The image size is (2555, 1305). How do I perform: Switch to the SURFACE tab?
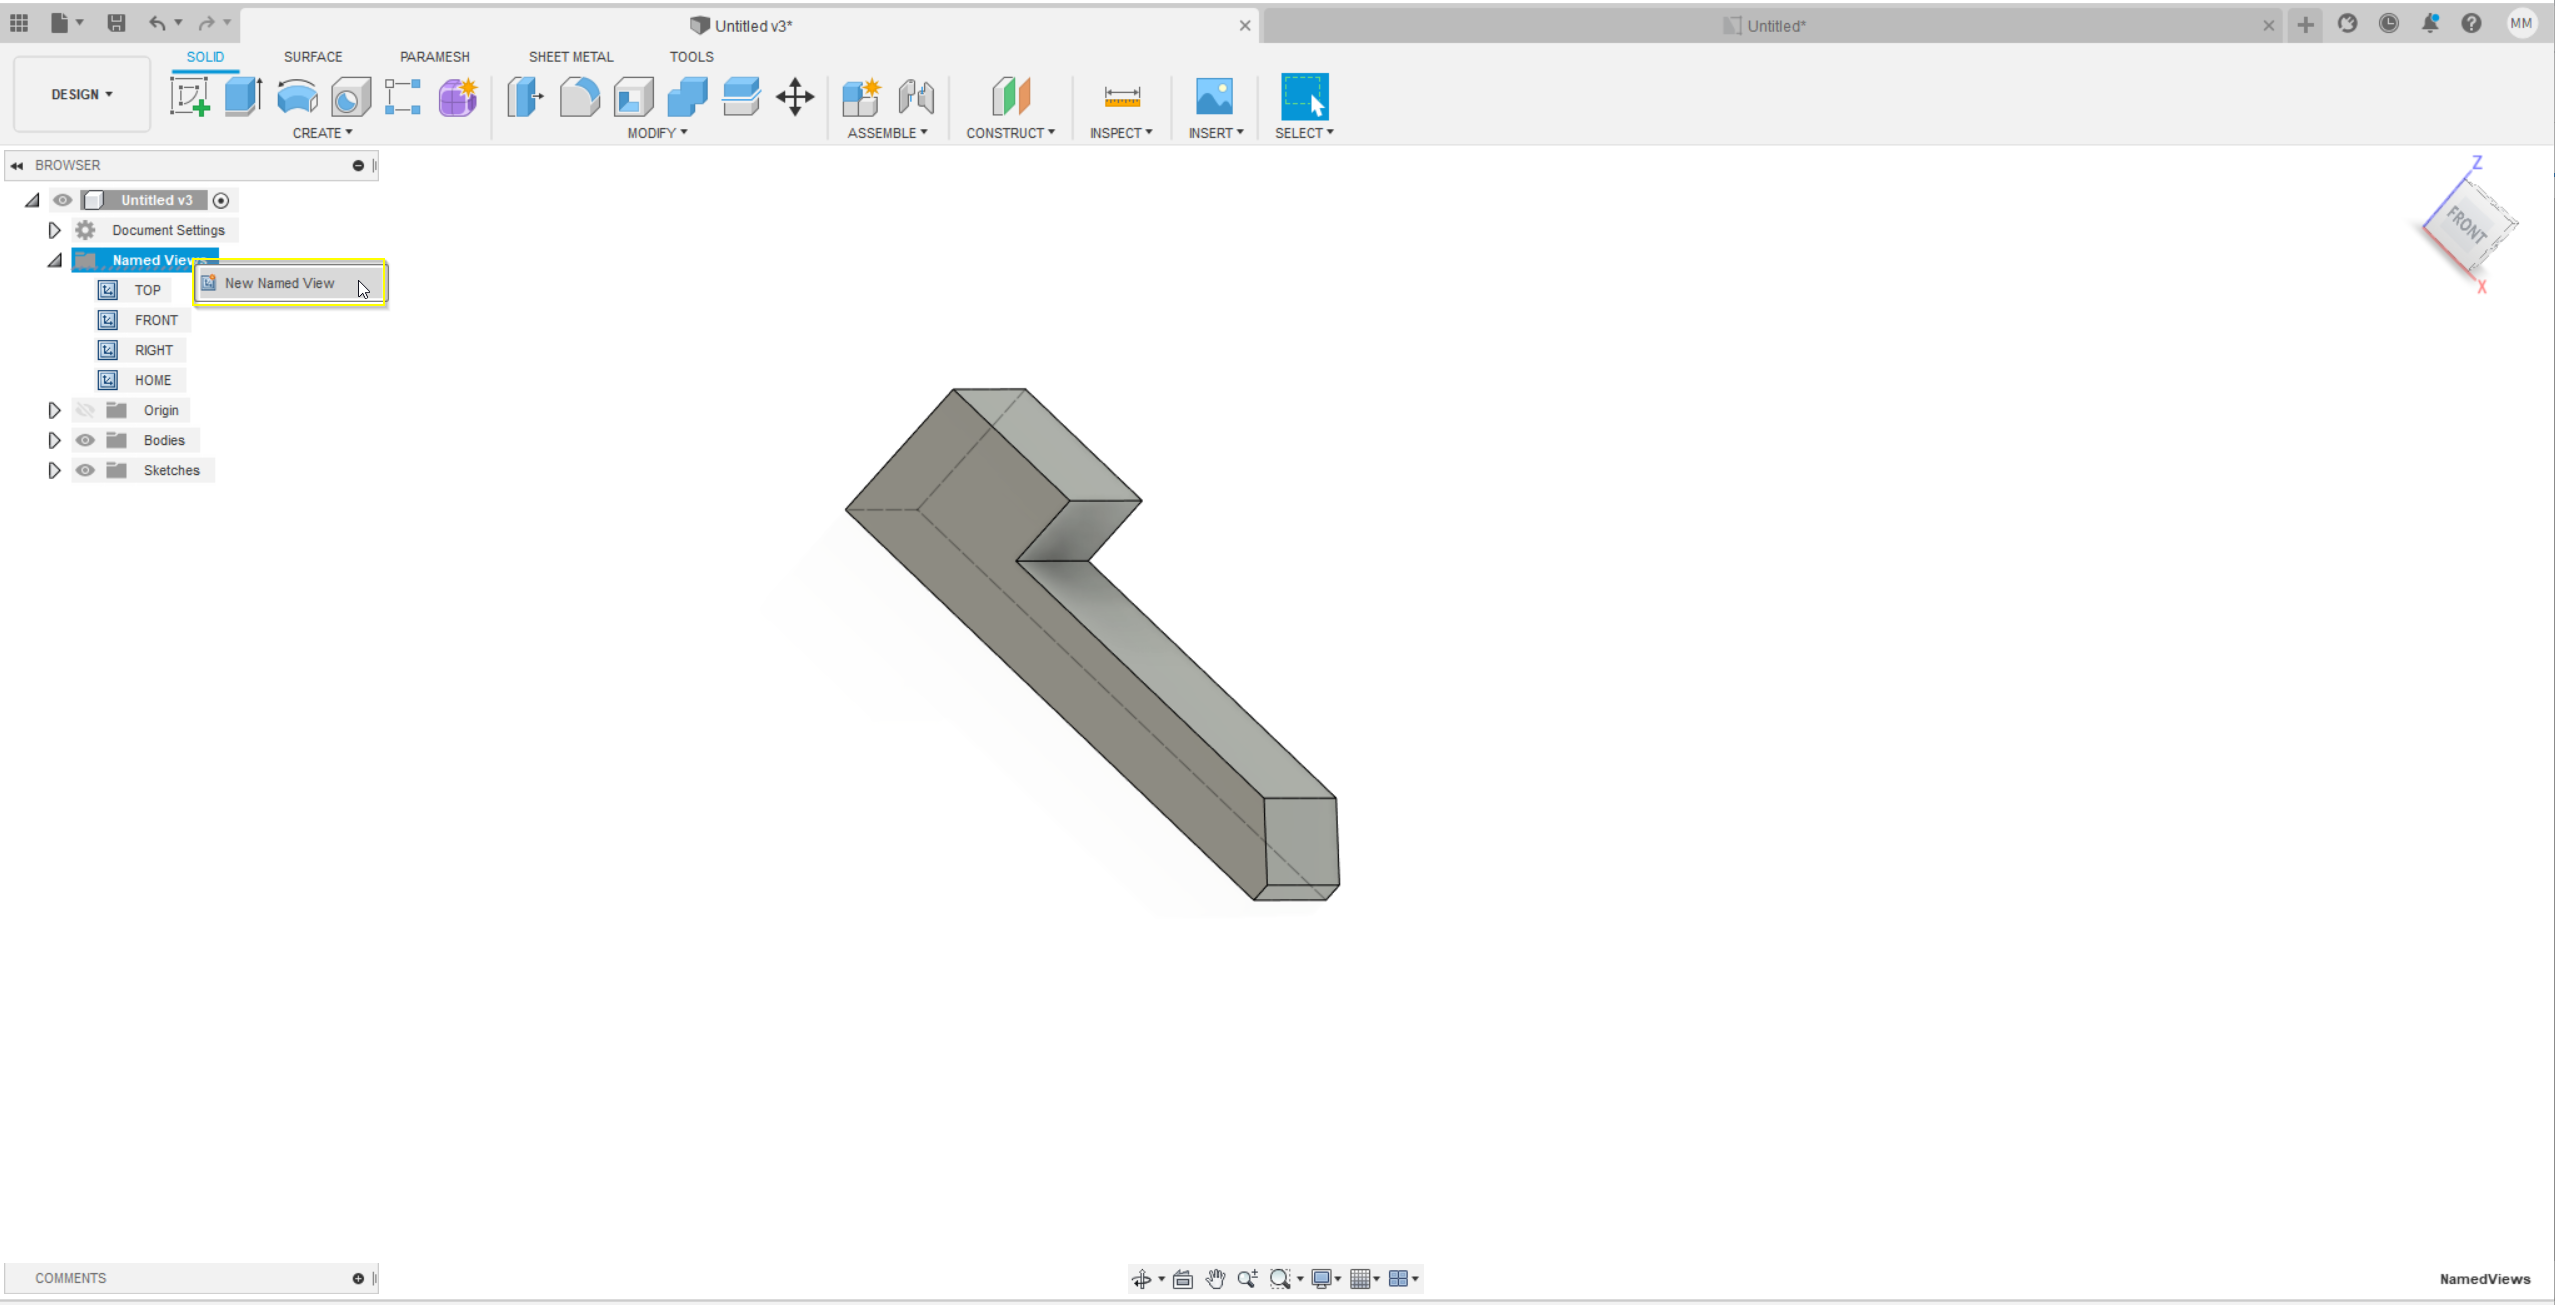click(313, 57)
